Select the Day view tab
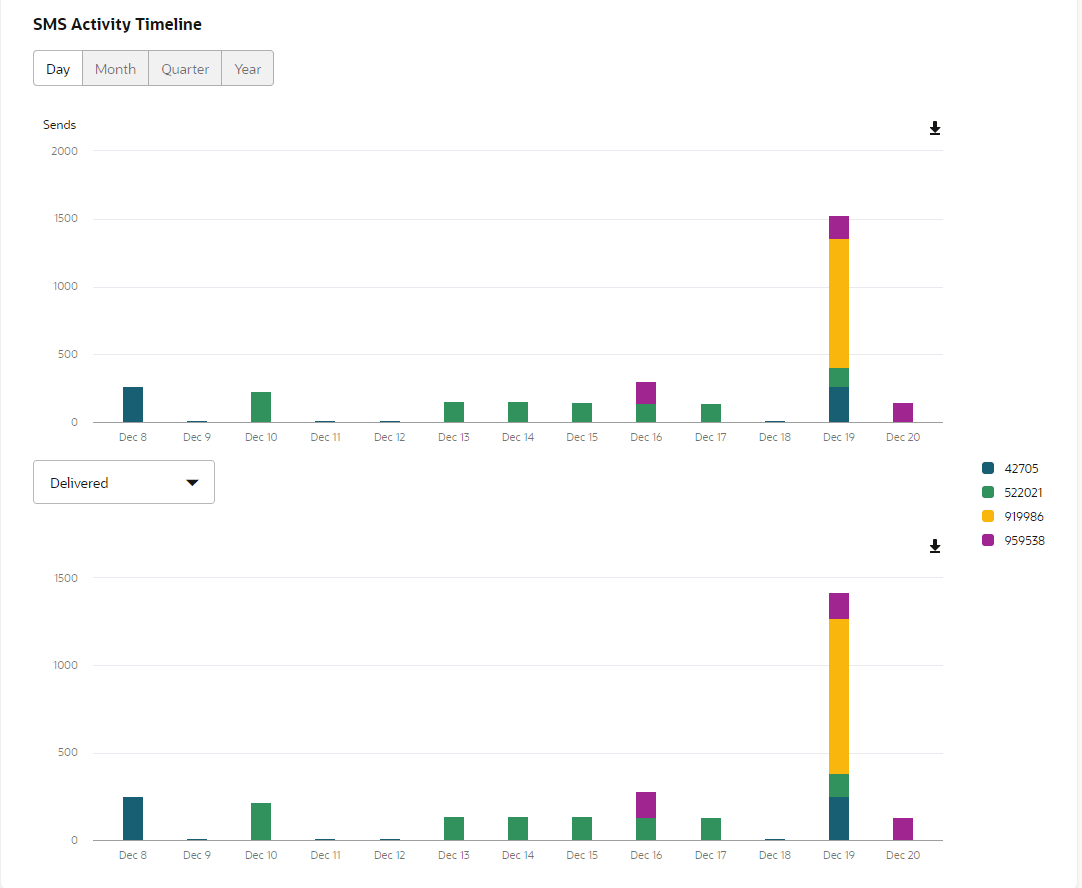Image resolution: width=1082 pixels, height=888 pixels. pyautogui.click(x=57, y=68)
